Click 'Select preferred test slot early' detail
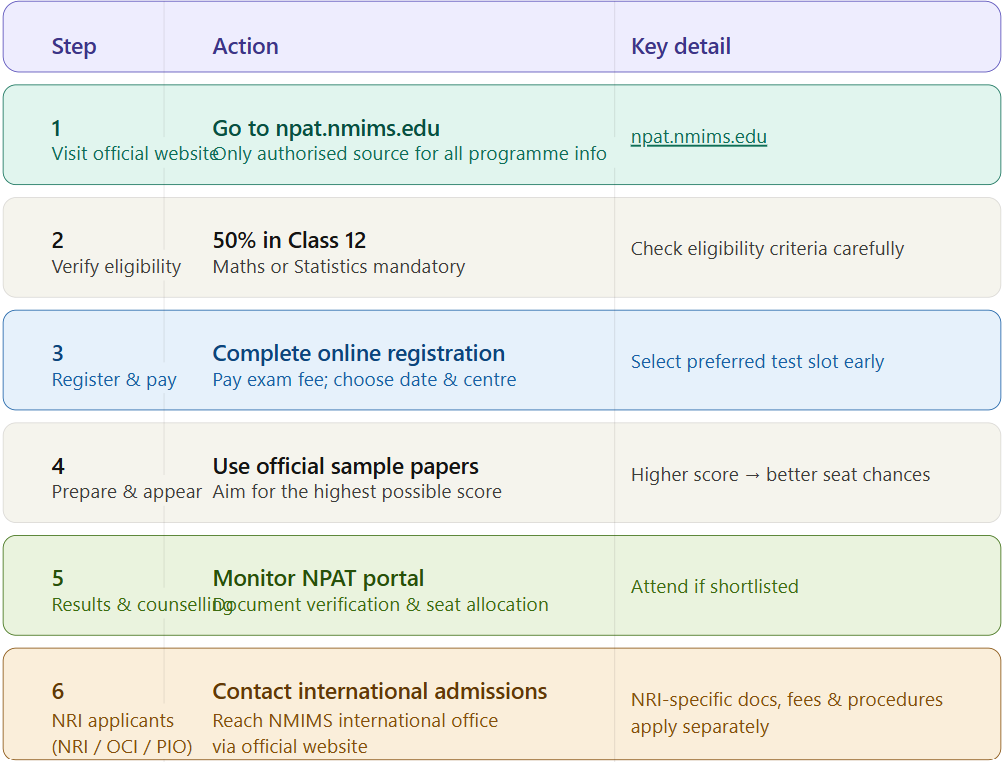The height and width of the screenshot is (762, 1005). coord(758,361)
